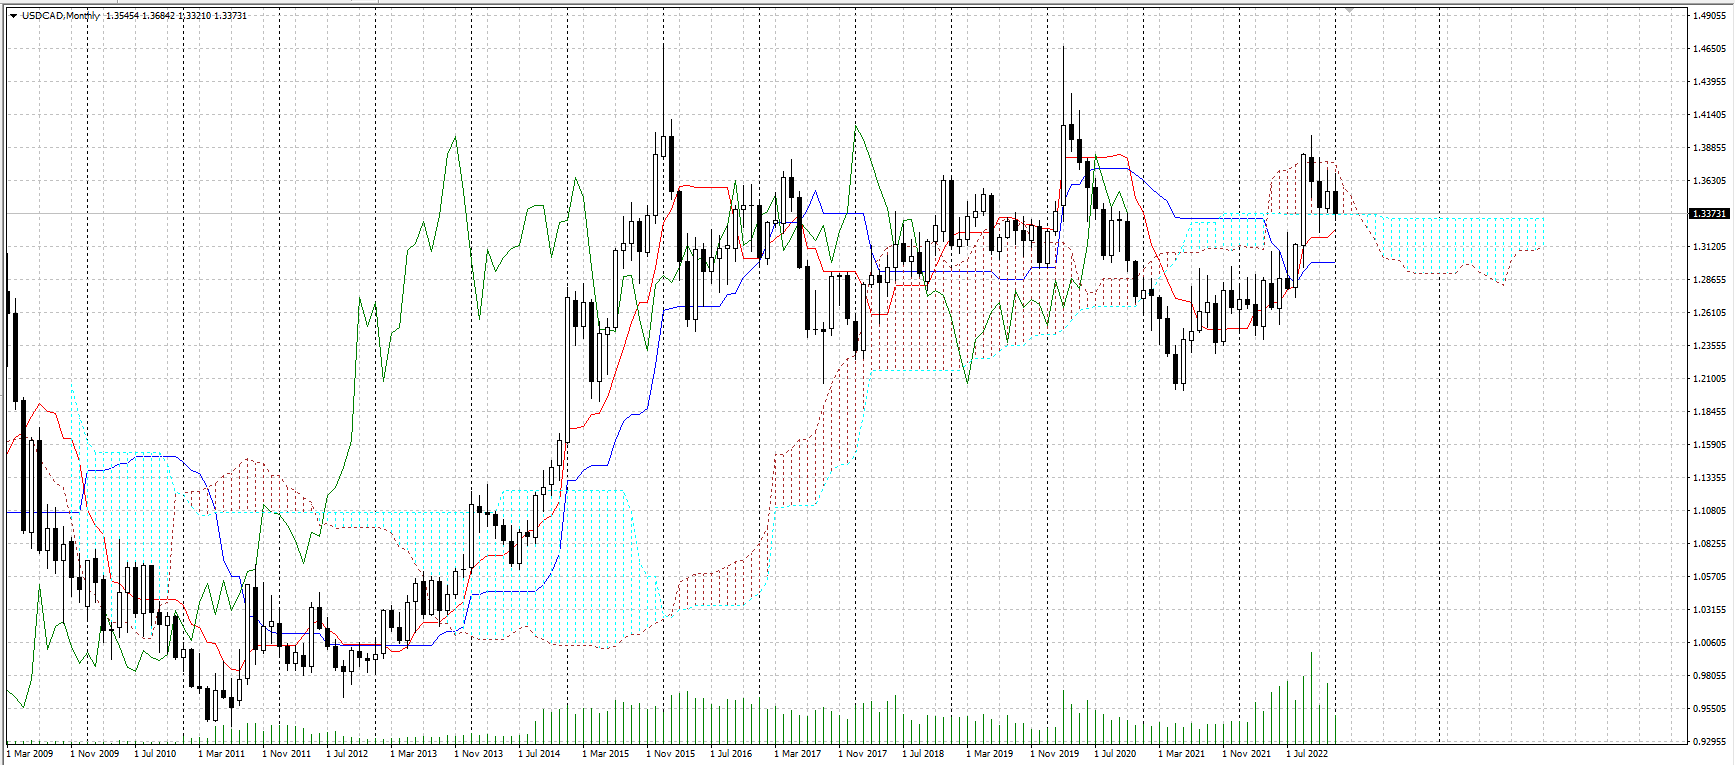Select the 1 Nov 2019 time label
Image resolution: width=1735 pixels, height=765 pixels.
(x=1055, y=754)
